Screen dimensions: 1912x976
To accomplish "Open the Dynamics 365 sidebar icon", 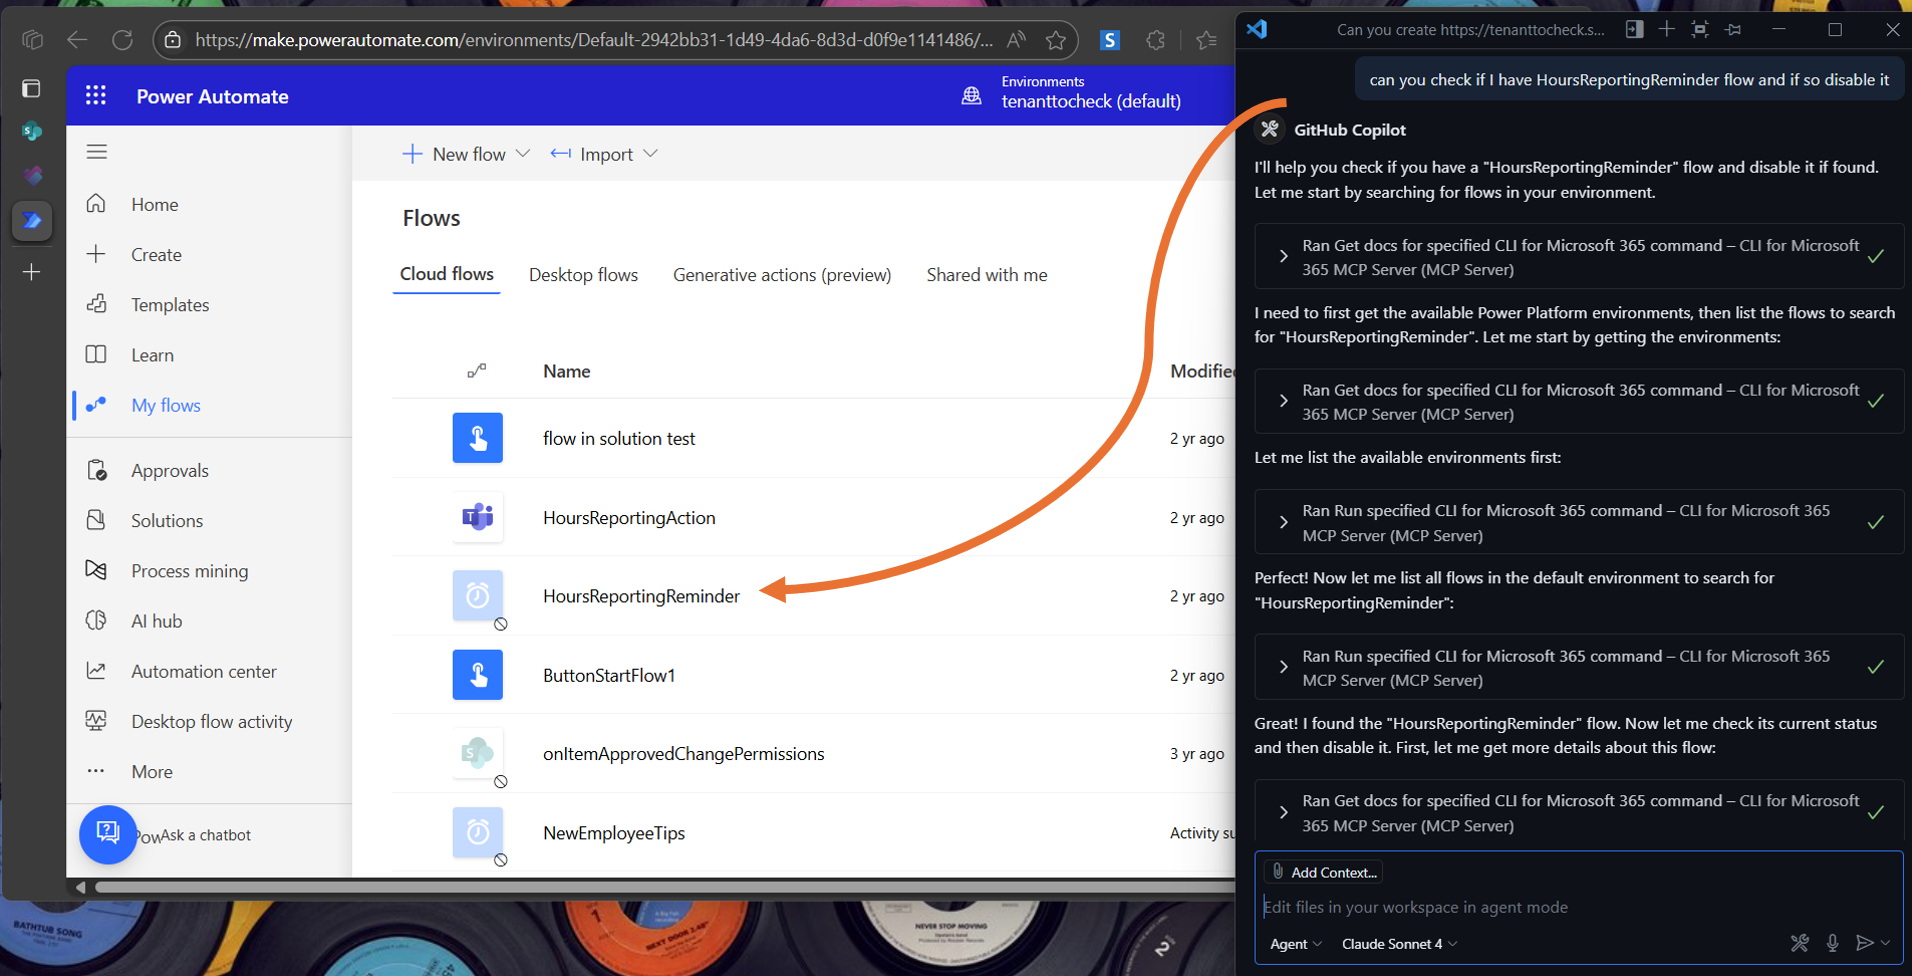I will coord(32,175).
